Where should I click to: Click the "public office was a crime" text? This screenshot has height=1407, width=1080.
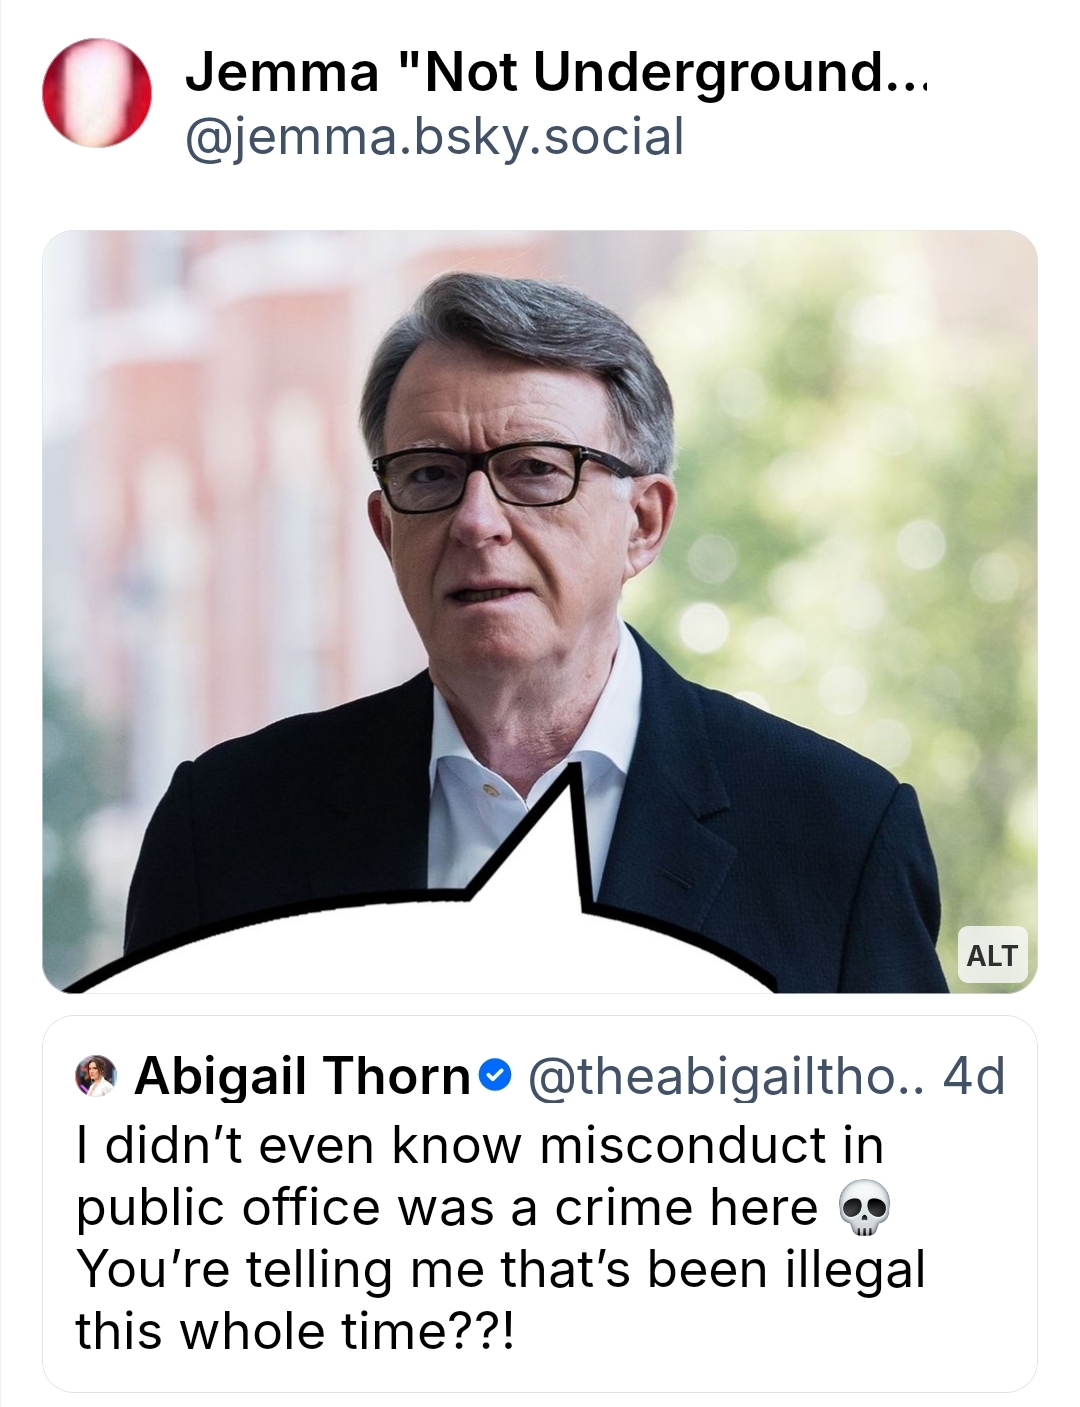(446, 1207)
